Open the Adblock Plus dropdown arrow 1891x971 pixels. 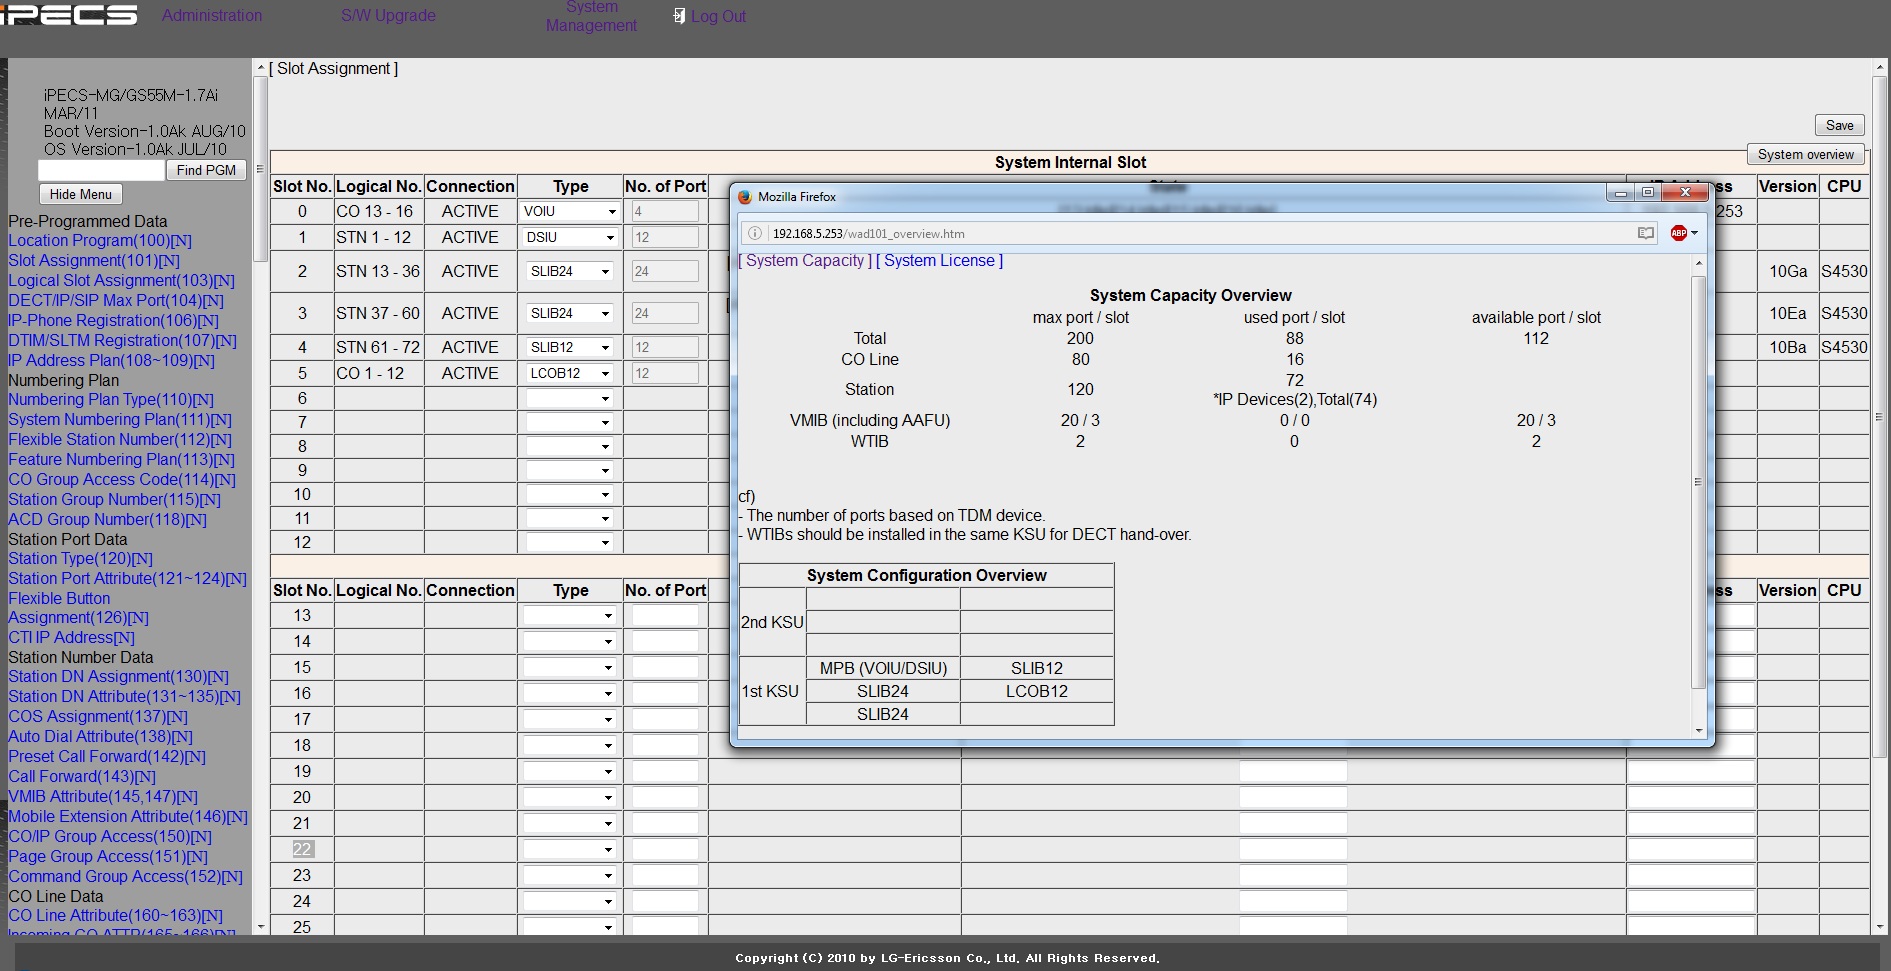[x=1694, y=233]
